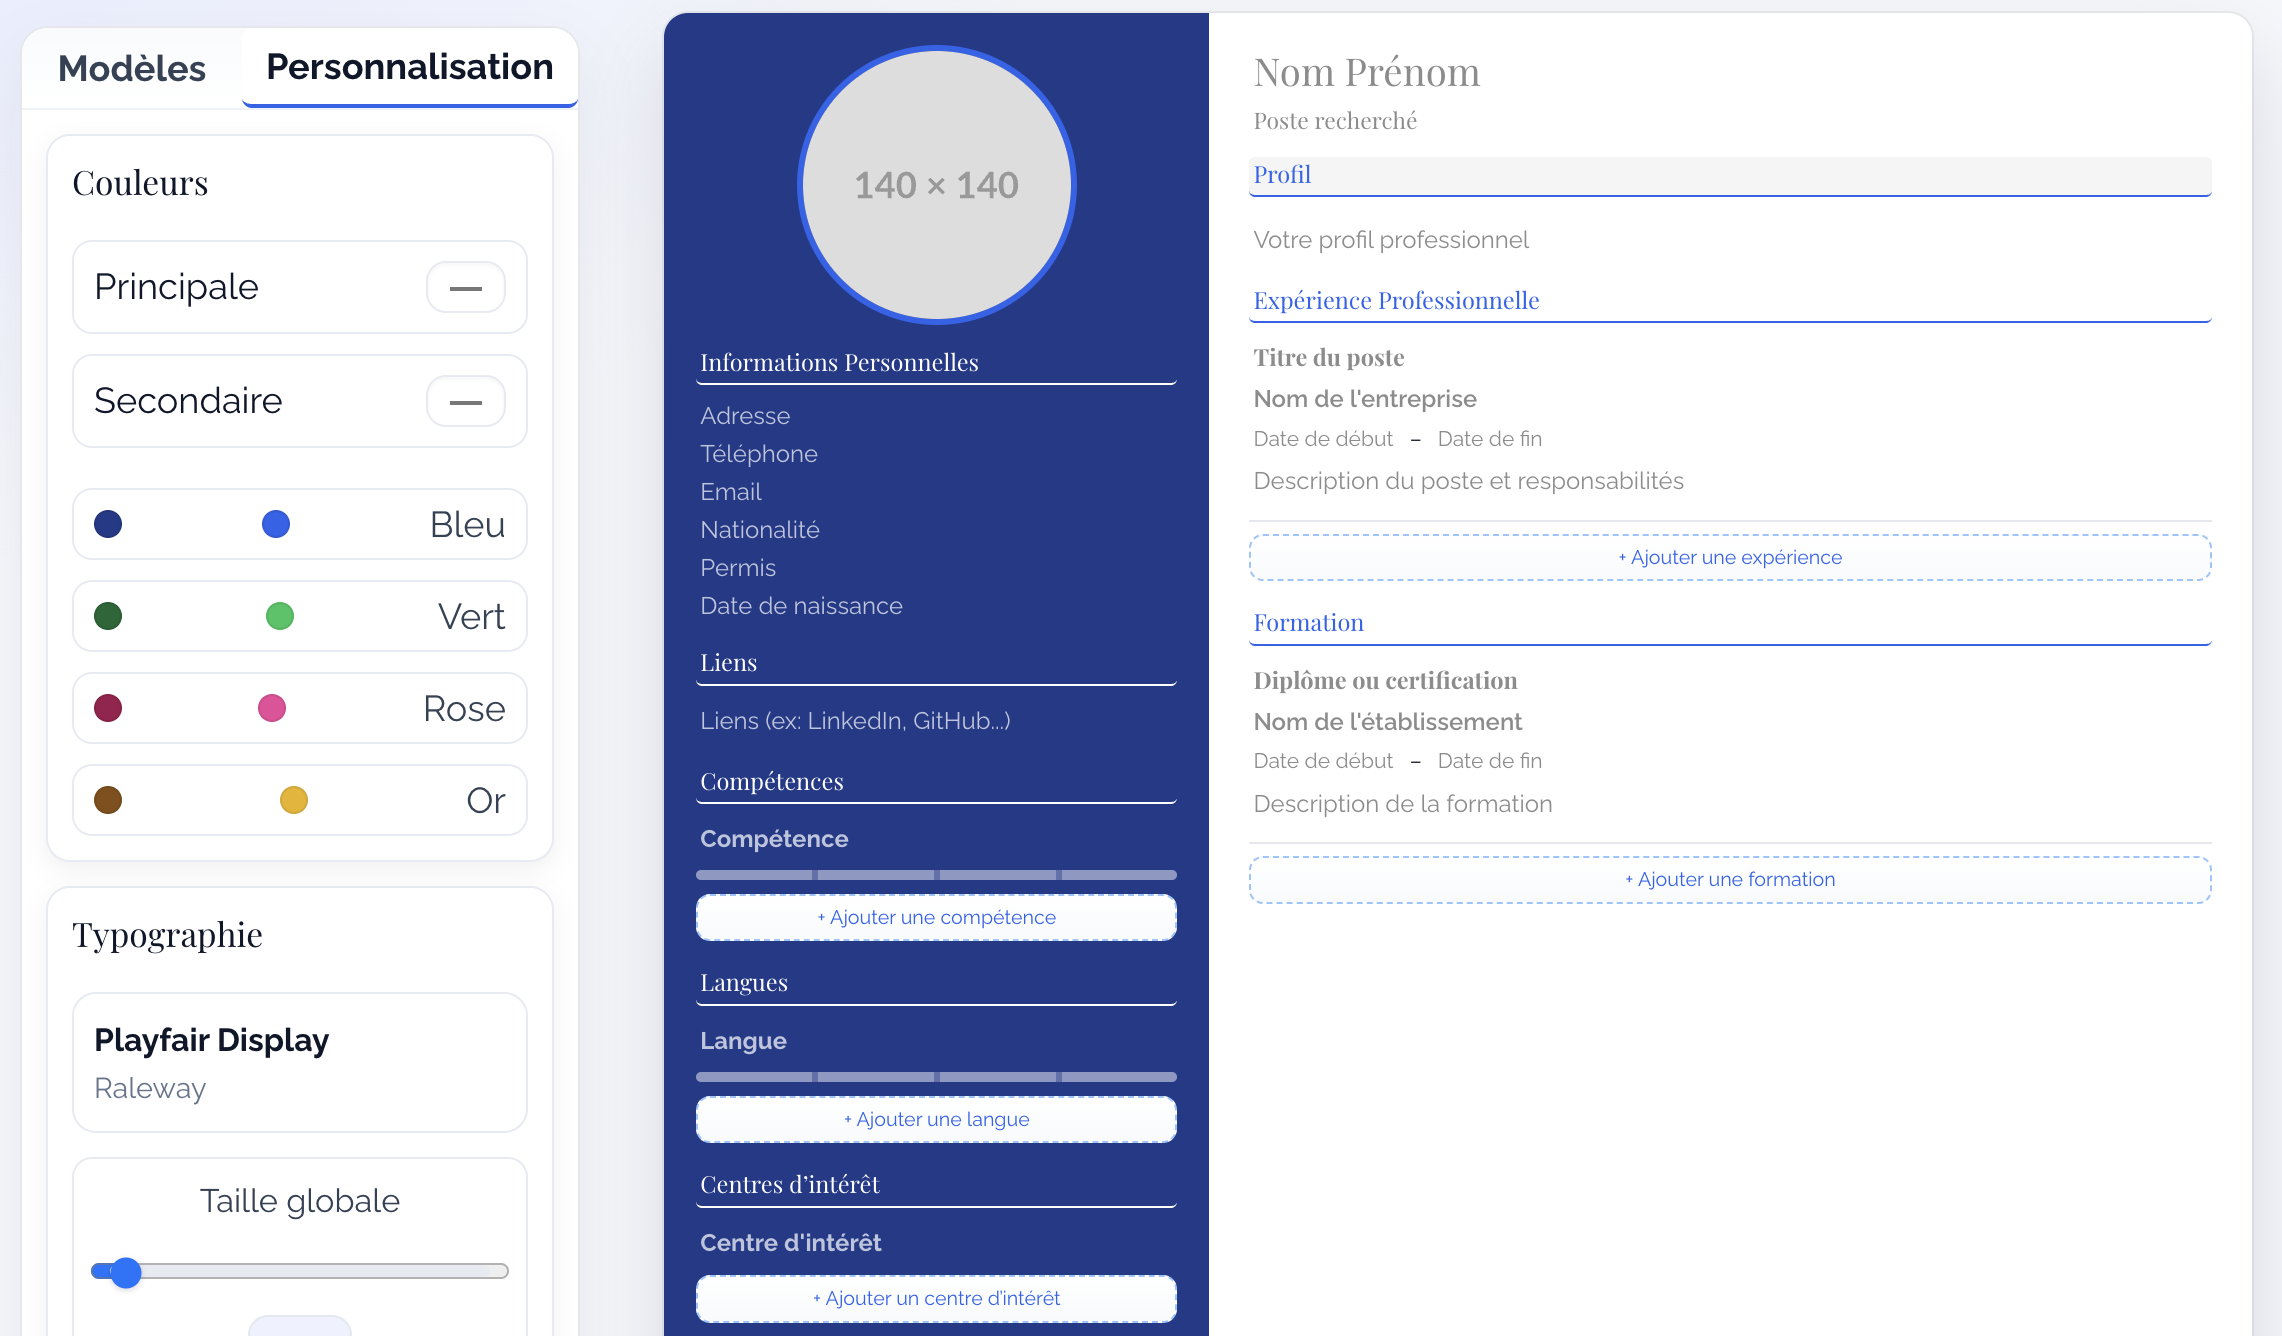Apply the Or color palette

[299, 800]
